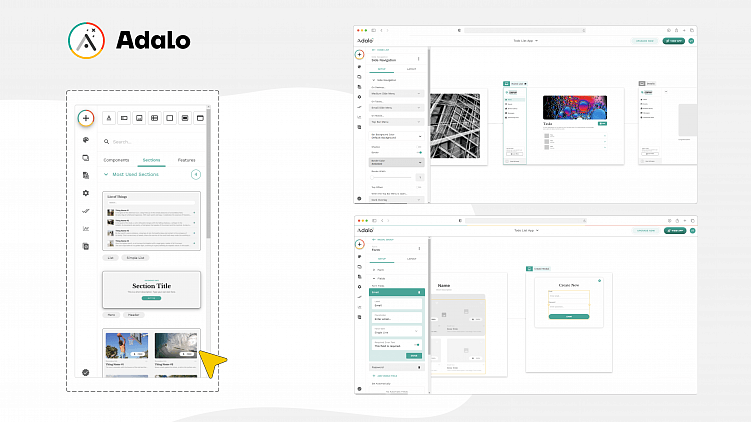
Task: Click the green Share App button in the bottom window
Action: [675, 230]
